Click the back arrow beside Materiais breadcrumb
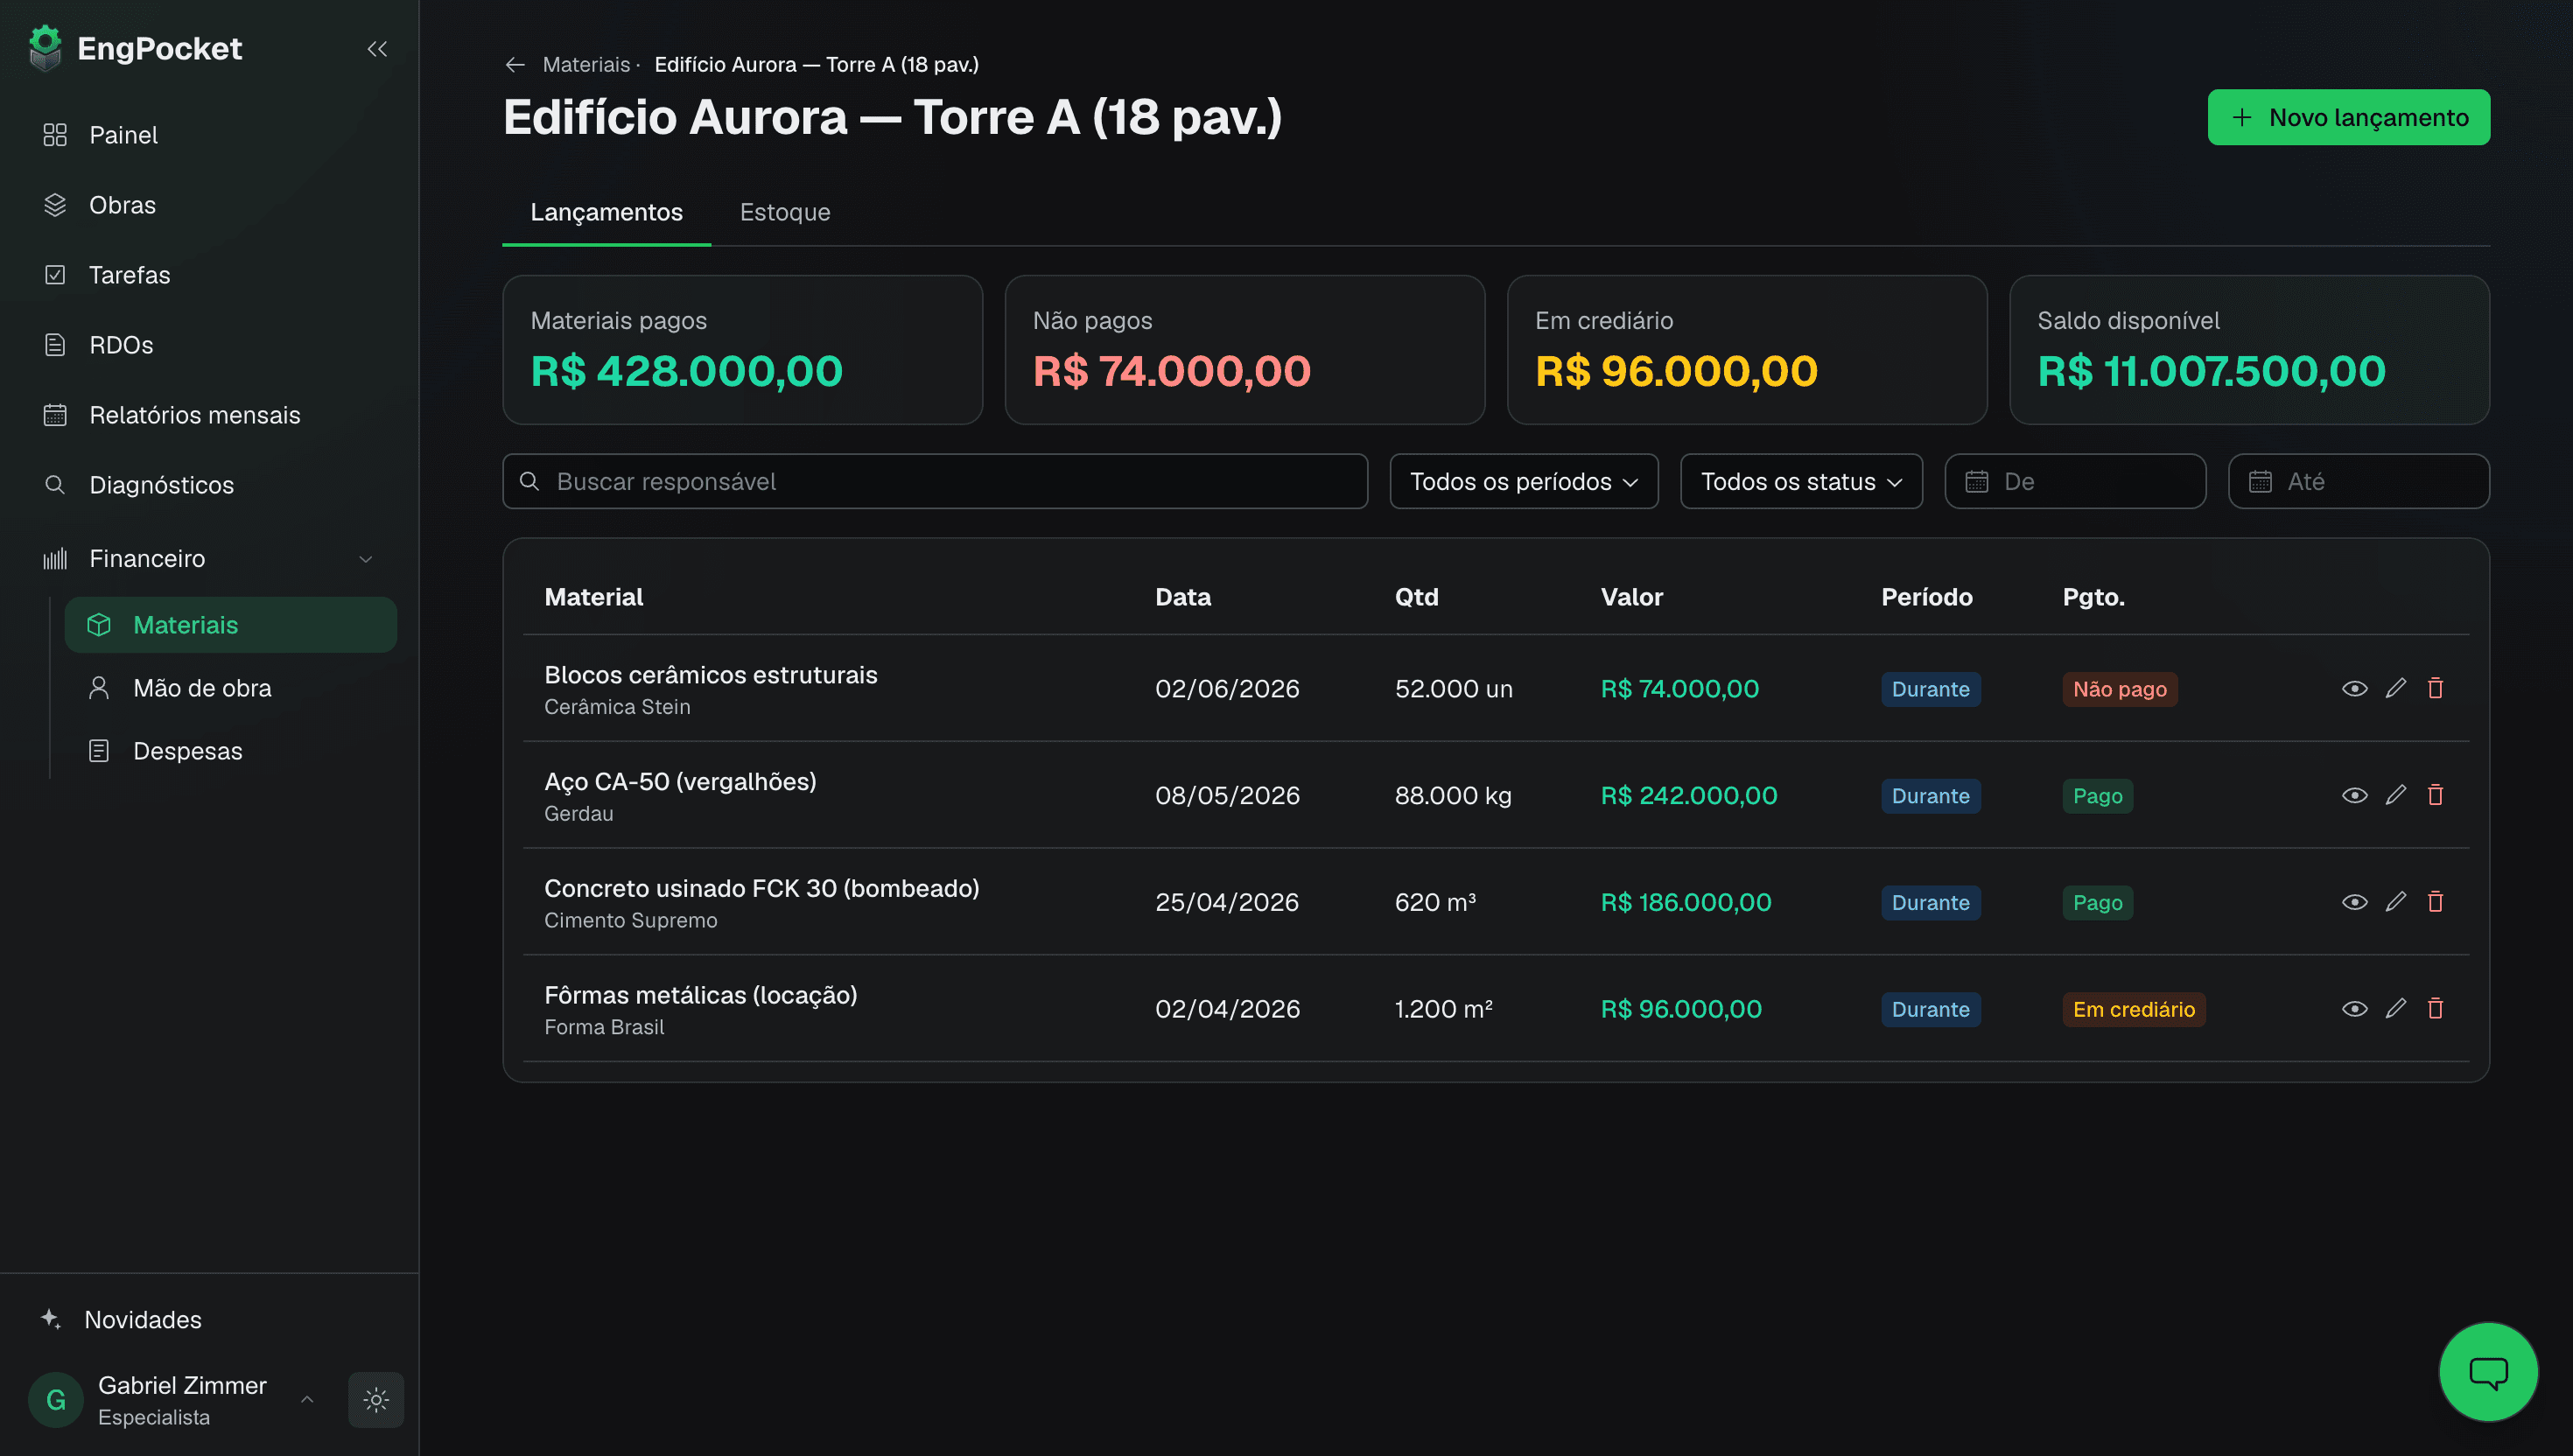The width and height of the screenshot is (2573, 1456). coord(515,65)
